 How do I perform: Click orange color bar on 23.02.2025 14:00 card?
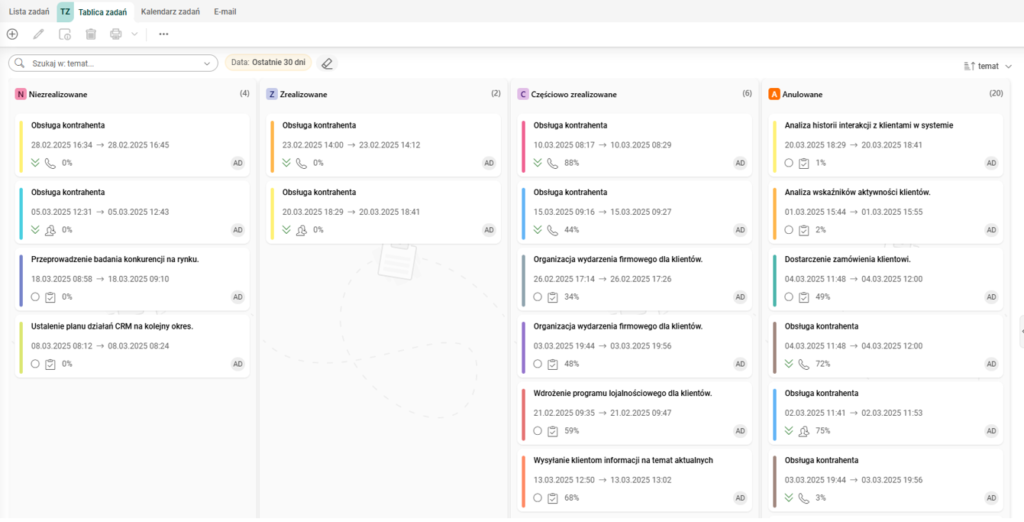(x=272, y=146)
